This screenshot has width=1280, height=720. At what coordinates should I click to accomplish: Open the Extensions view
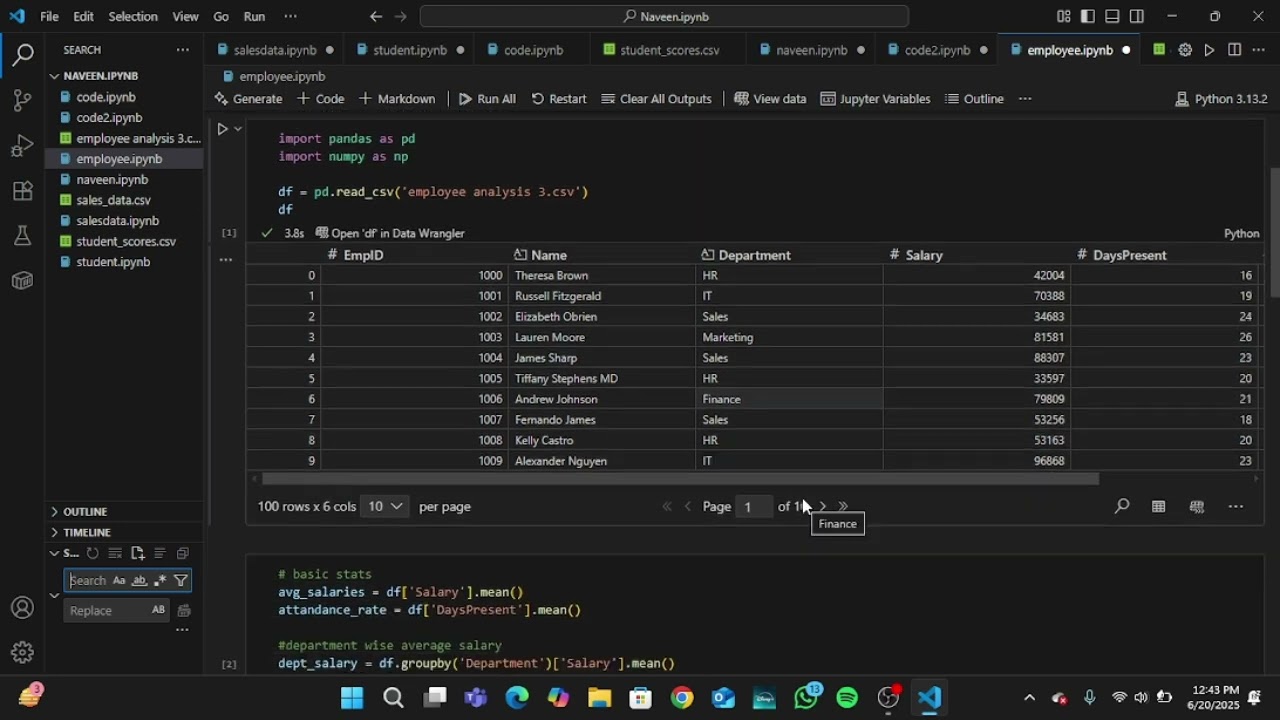pyautogui.click(x=22, y=191)
